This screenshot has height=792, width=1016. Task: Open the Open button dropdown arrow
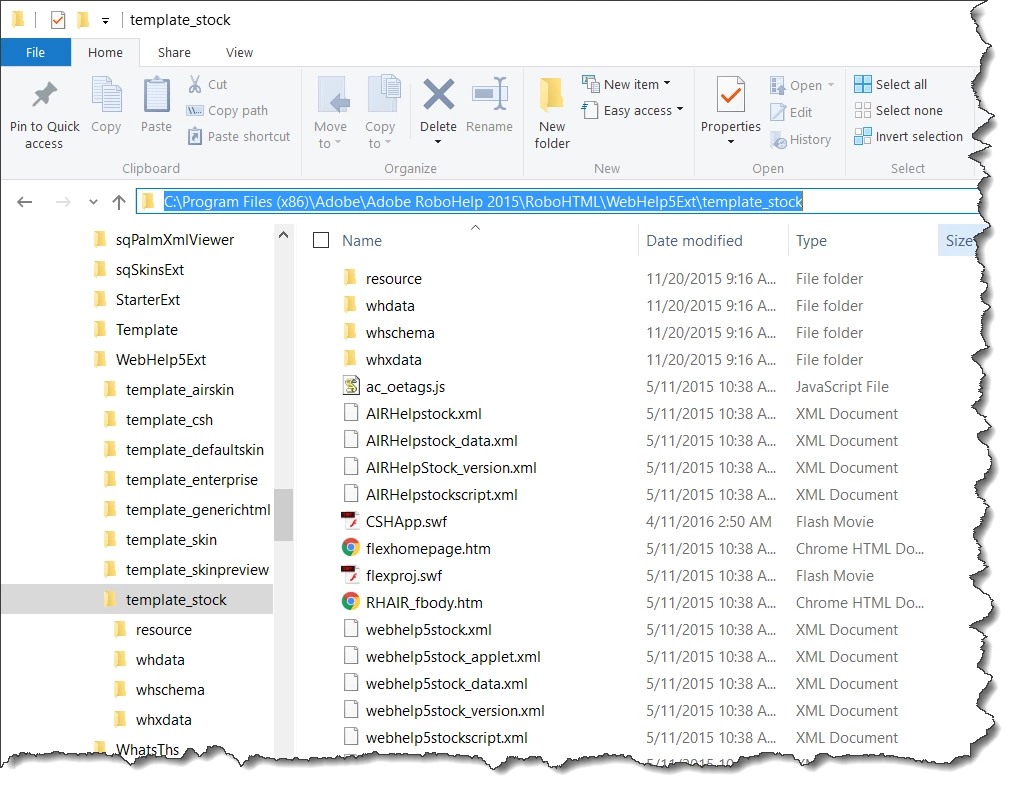[831, 86]
